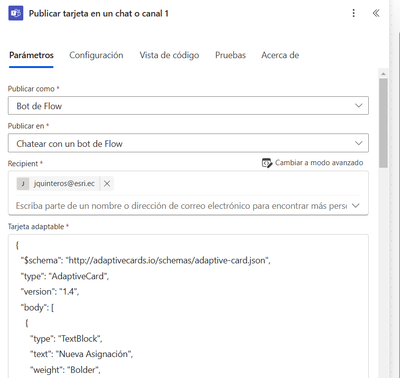400x378 pixels.
Task: Click the '"version": "1.4"' line
Action: point(50,292)
